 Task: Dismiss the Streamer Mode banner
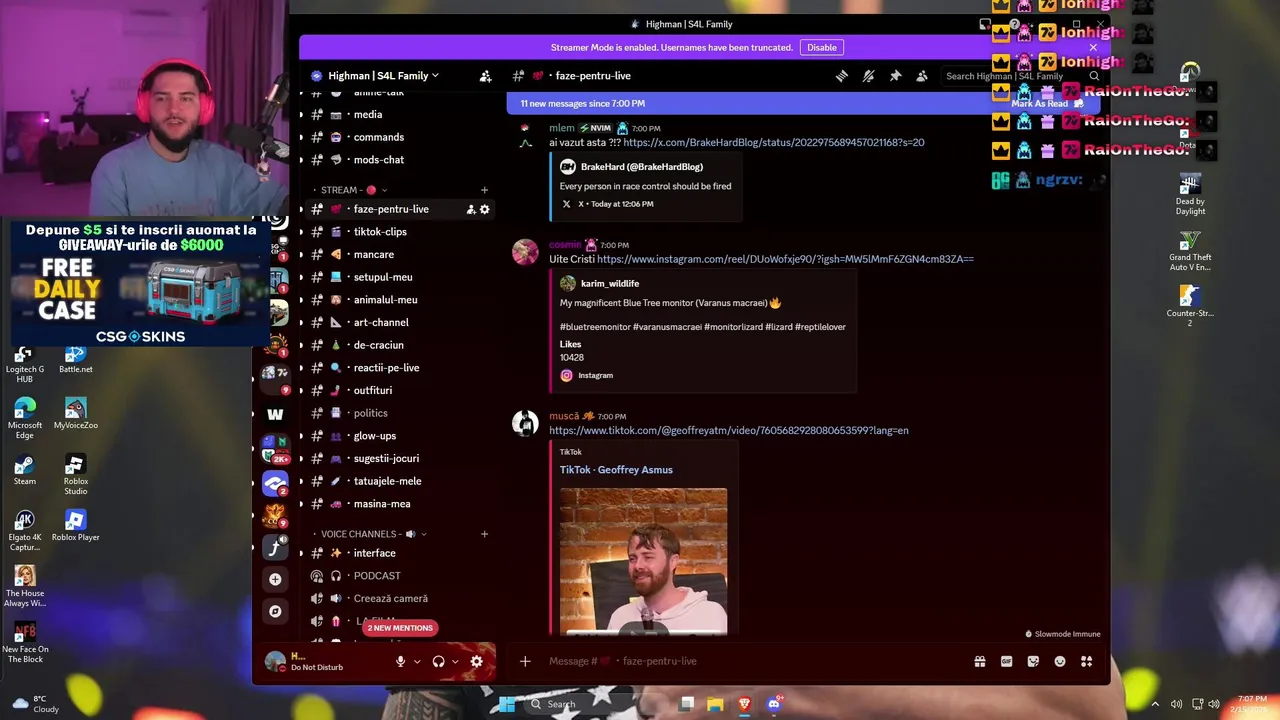point(1093,47)
